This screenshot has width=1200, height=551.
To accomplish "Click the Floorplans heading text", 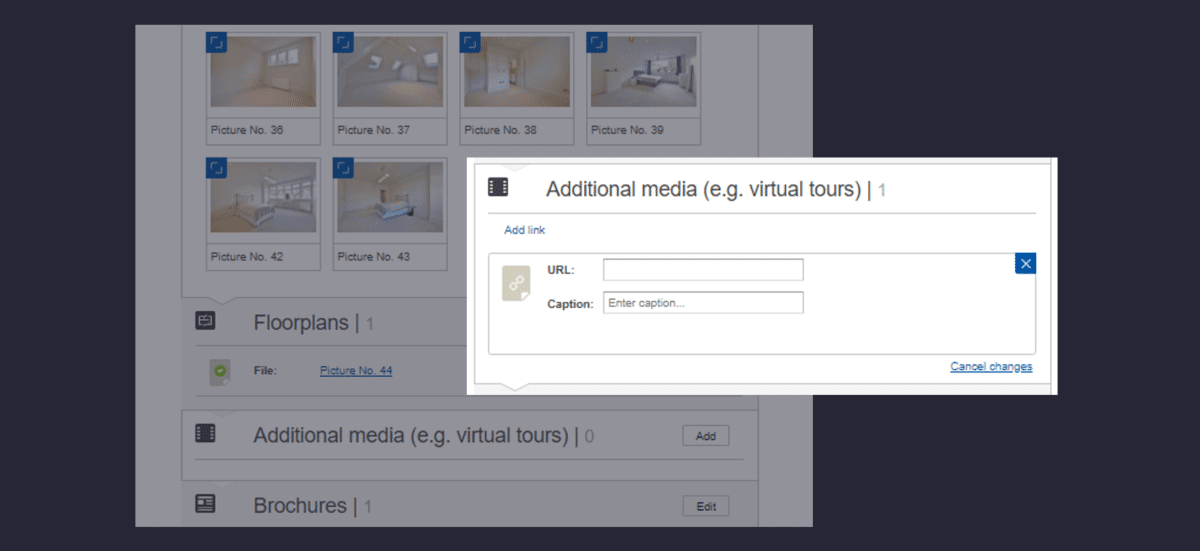I will click(x=301, y=323).
